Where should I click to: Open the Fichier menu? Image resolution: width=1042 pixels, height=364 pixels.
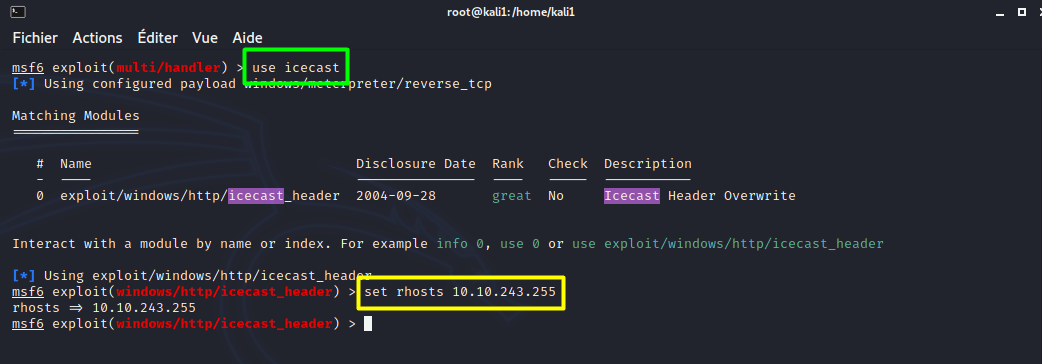tap(35, 38)
